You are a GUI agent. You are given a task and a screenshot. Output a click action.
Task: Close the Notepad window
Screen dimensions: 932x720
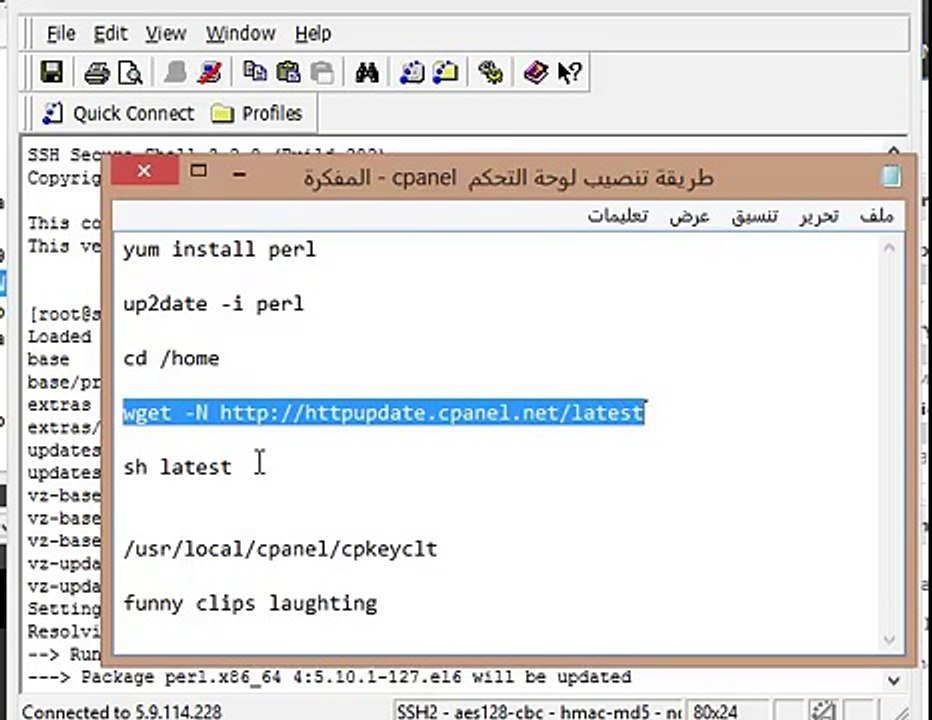[x=144, y=171]
